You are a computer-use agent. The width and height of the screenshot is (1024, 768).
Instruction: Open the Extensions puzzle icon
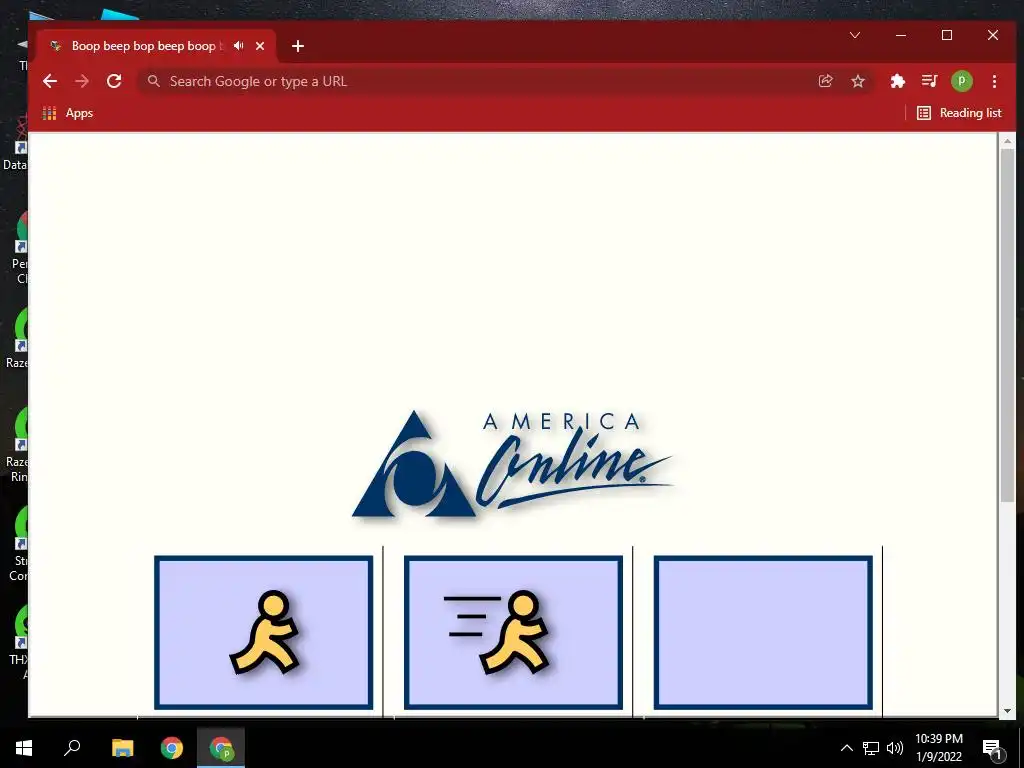click(x=897, y=81)
